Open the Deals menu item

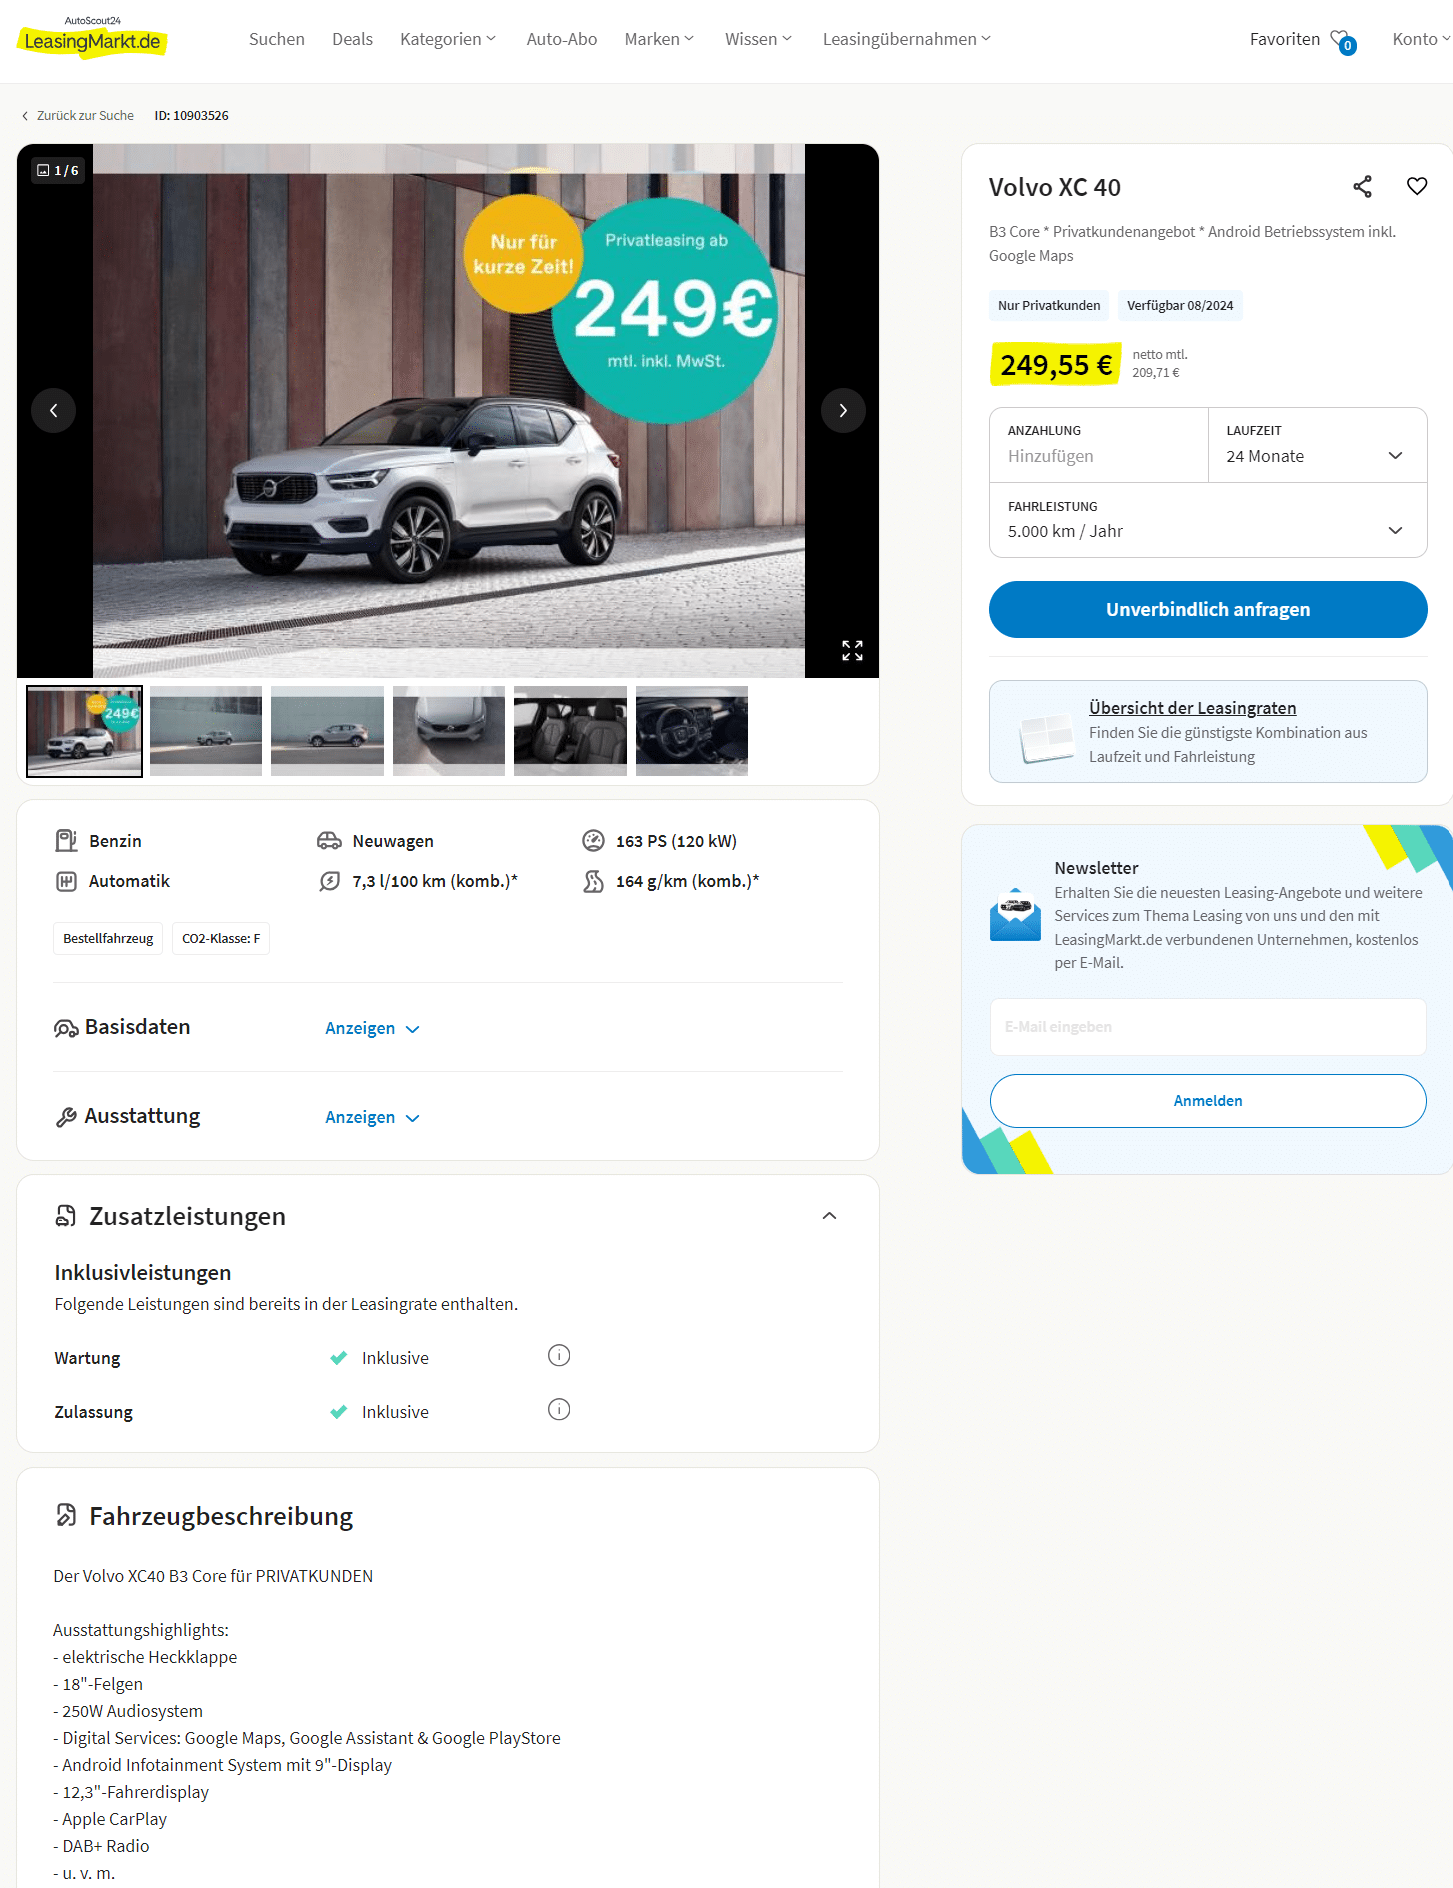click(x=352, y=39)
